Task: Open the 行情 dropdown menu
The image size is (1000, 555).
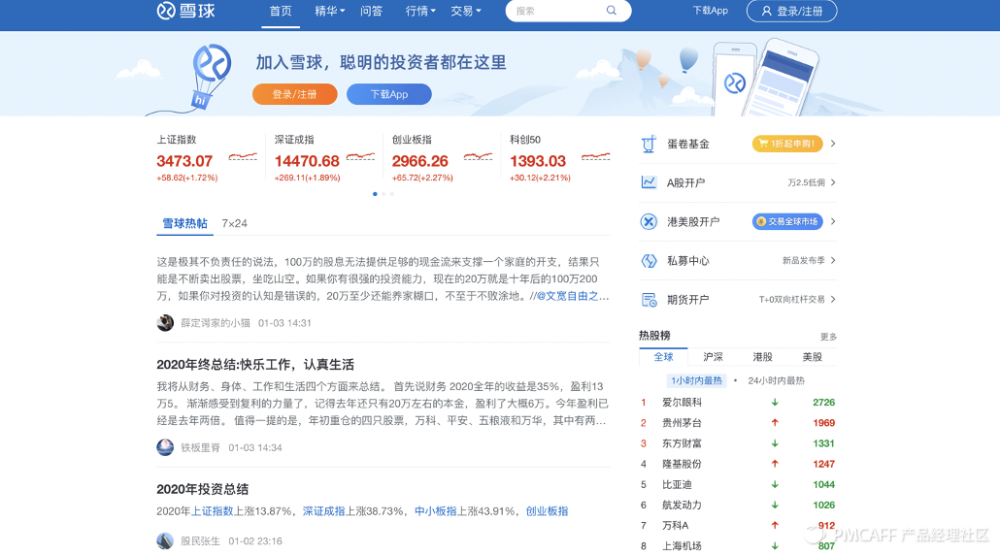Action: pyautogui.click(x=420, y=11)
